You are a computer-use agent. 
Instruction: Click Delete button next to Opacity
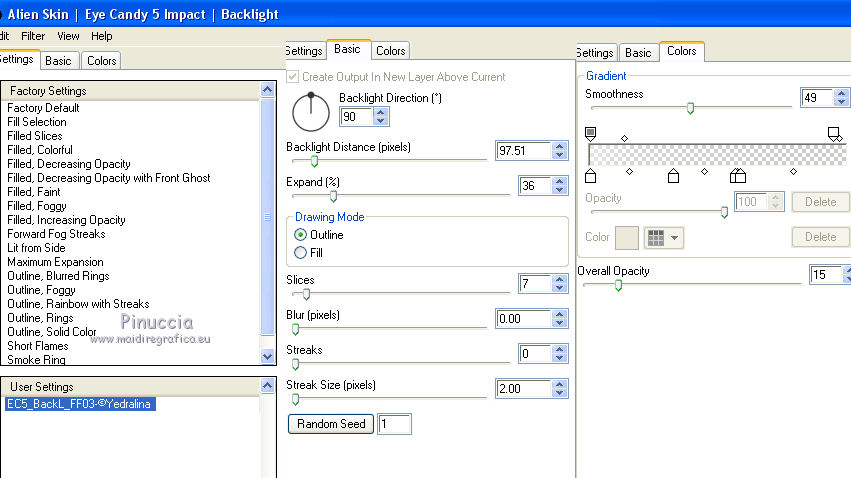coord(820,202)
